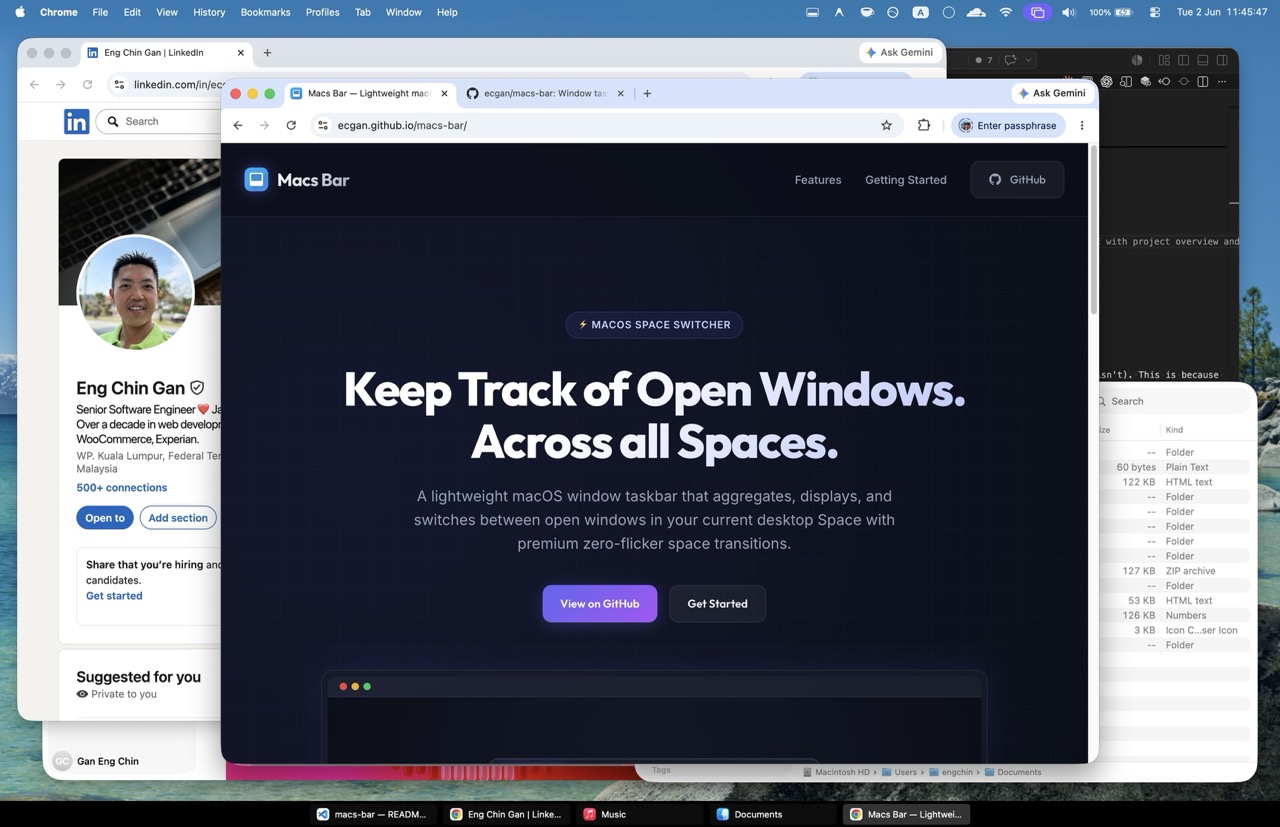Click the Get started hiring link
Image resolution: width=1280 pixels, height=827 pixels.
[x=114, y=595]
